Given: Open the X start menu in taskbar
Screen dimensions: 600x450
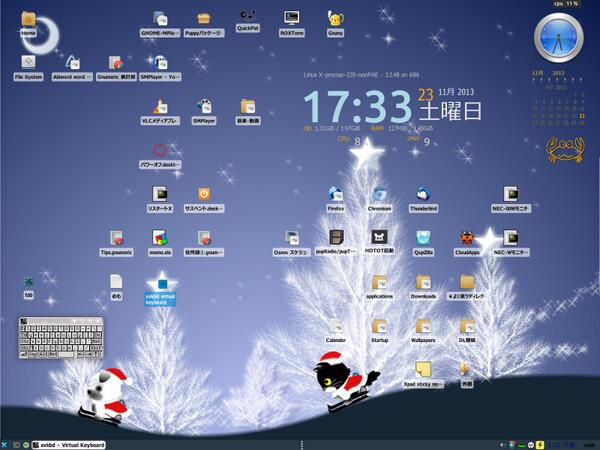Looking at the screenshot, I should (4, 445).
